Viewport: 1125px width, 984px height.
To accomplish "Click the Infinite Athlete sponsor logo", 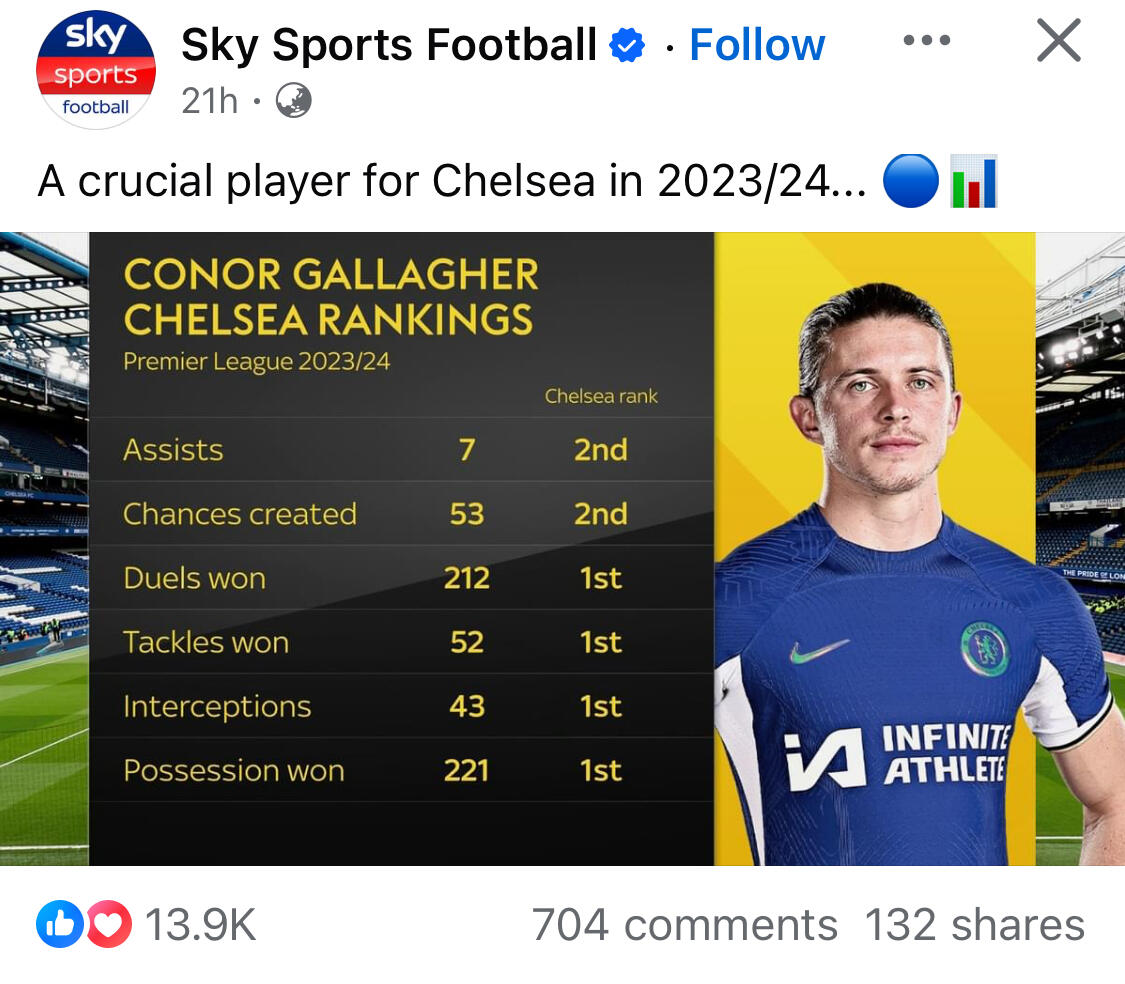I will point(896,757).
